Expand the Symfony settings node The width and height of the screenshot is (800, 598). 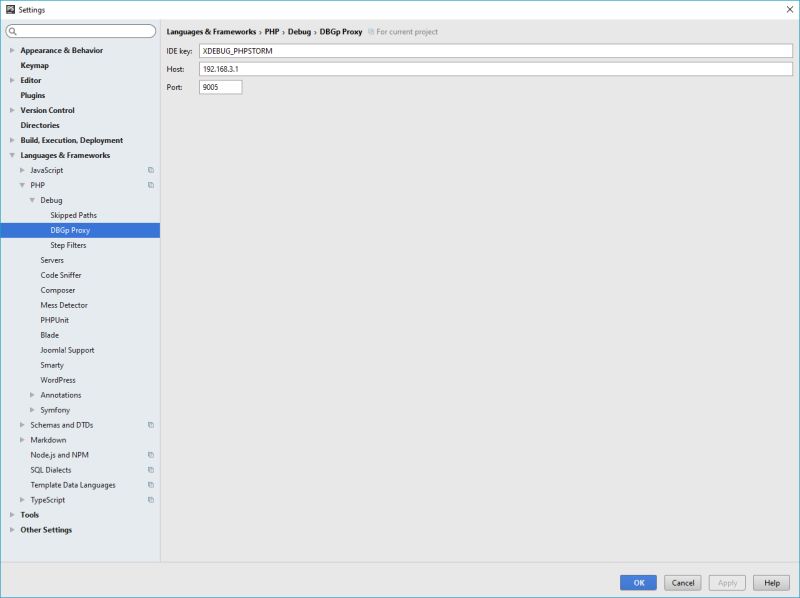30,409
